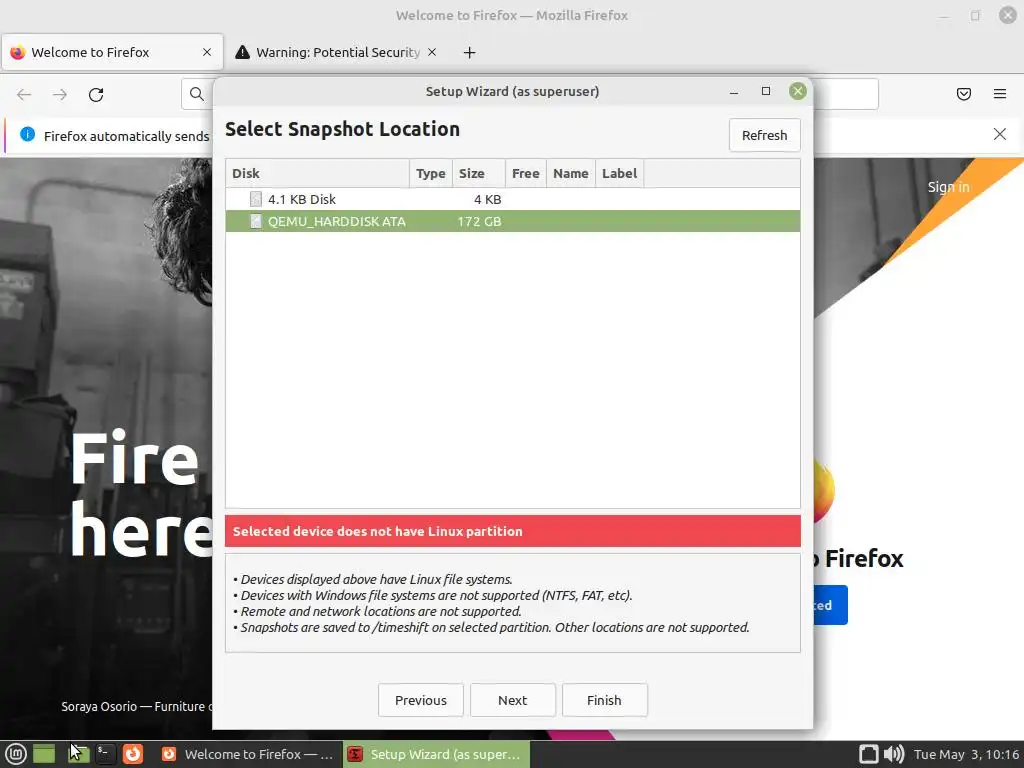
Task: Sort by the Name column header
Action: [x=570, y=173]
